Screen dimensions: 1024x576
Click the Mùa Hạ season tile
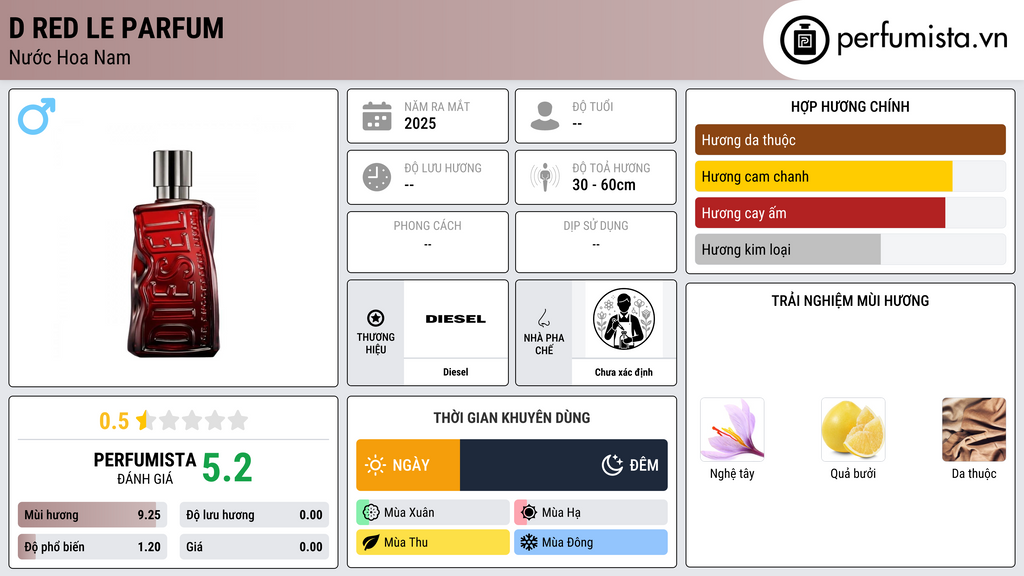[591, 513]
